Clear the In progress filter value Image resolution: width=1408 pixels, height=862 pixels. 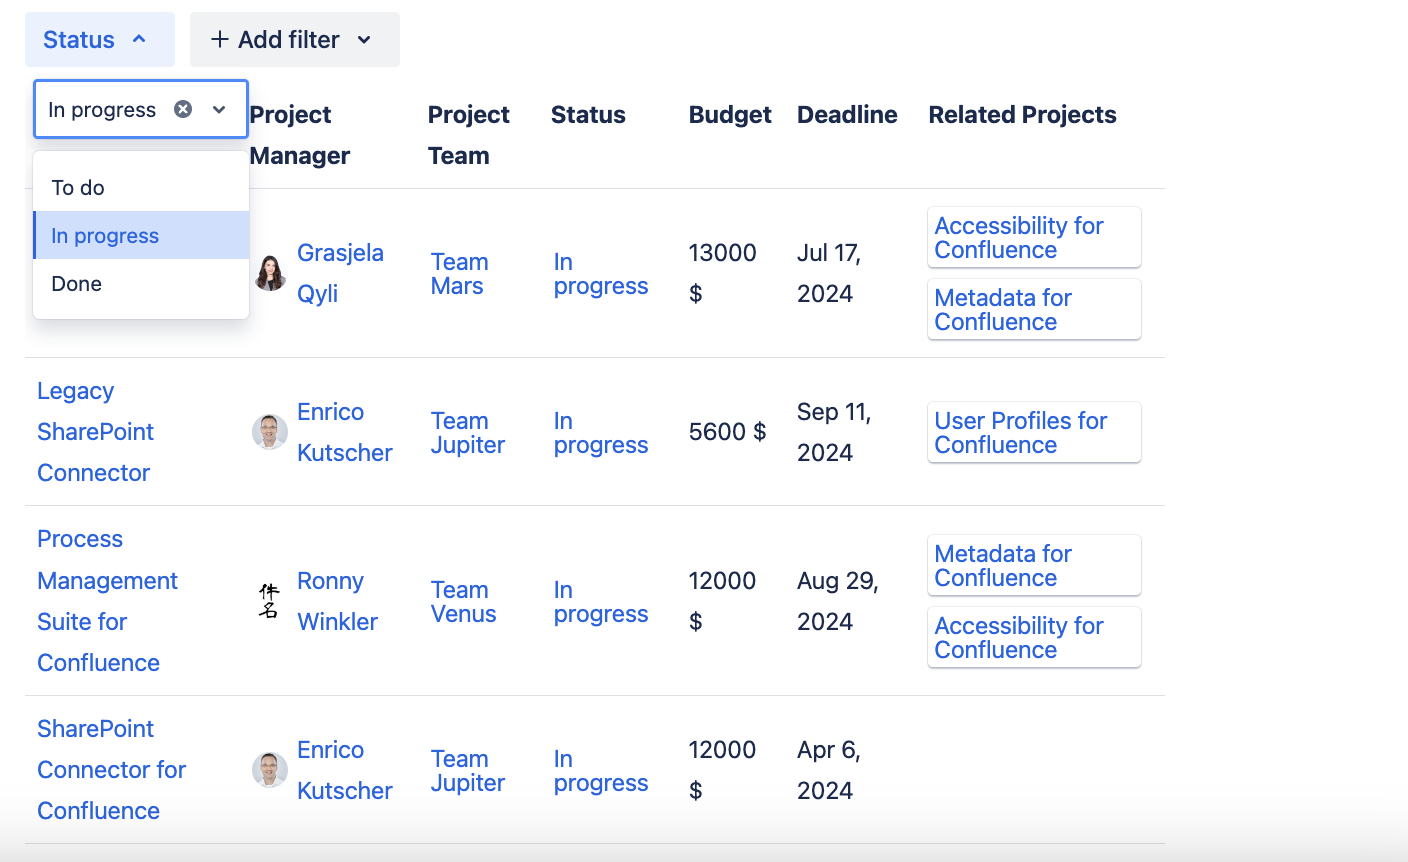point(183,109)
